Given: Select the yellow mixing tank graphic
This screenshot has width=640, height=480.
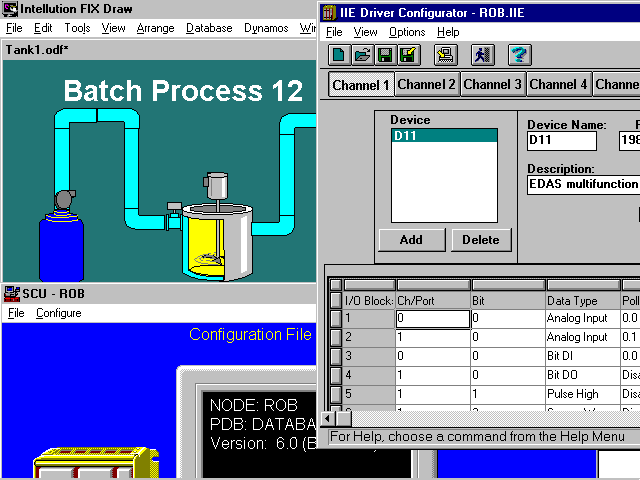Looking at the screenshot, I should pyautogui.click(x=217, y=243).
